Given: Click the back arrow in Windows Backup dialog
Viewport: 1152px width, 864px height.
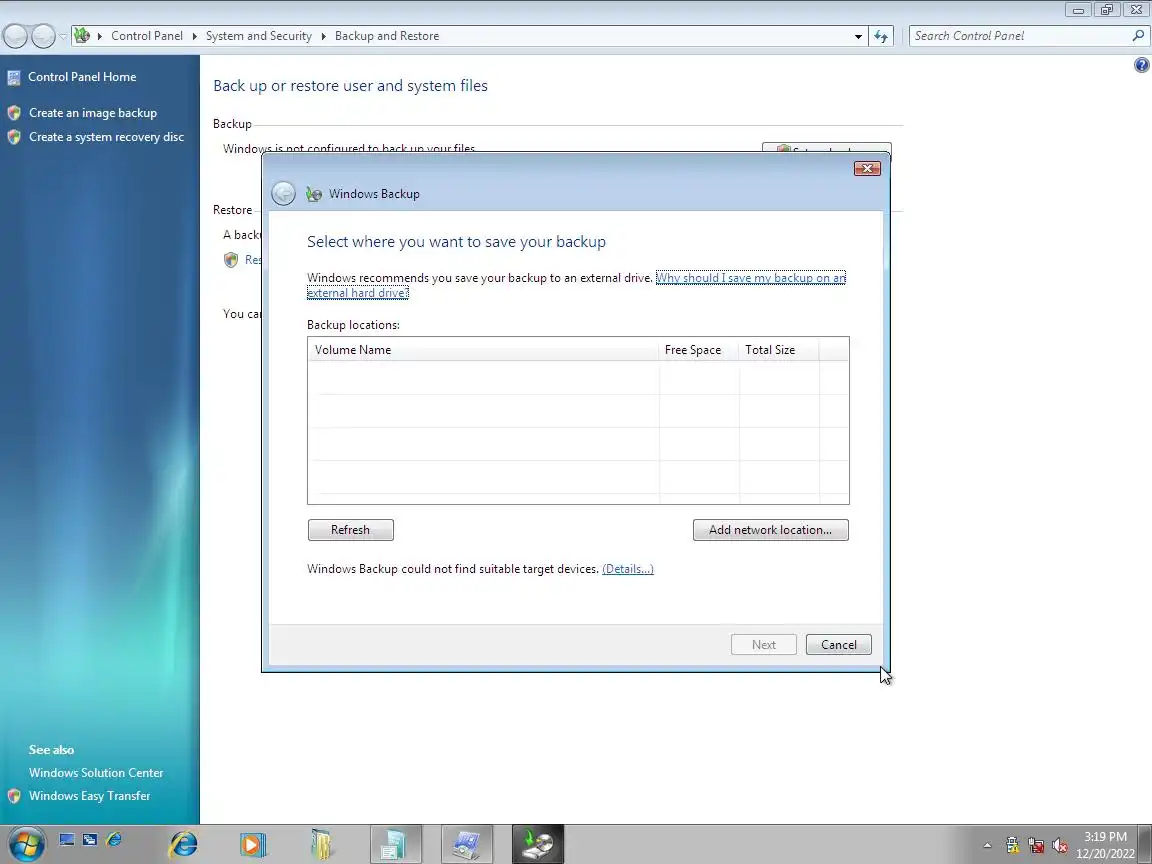Looking at the screenshot, I should (284, 194).
